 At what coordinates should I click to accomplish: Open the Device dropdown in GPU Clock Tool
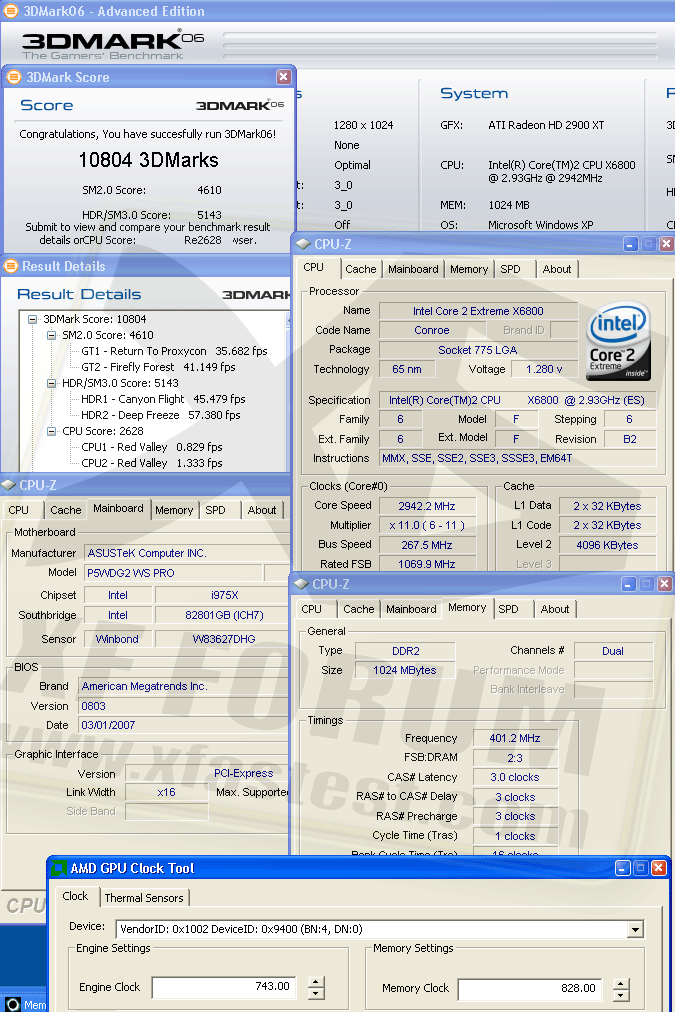coord(636,929)
